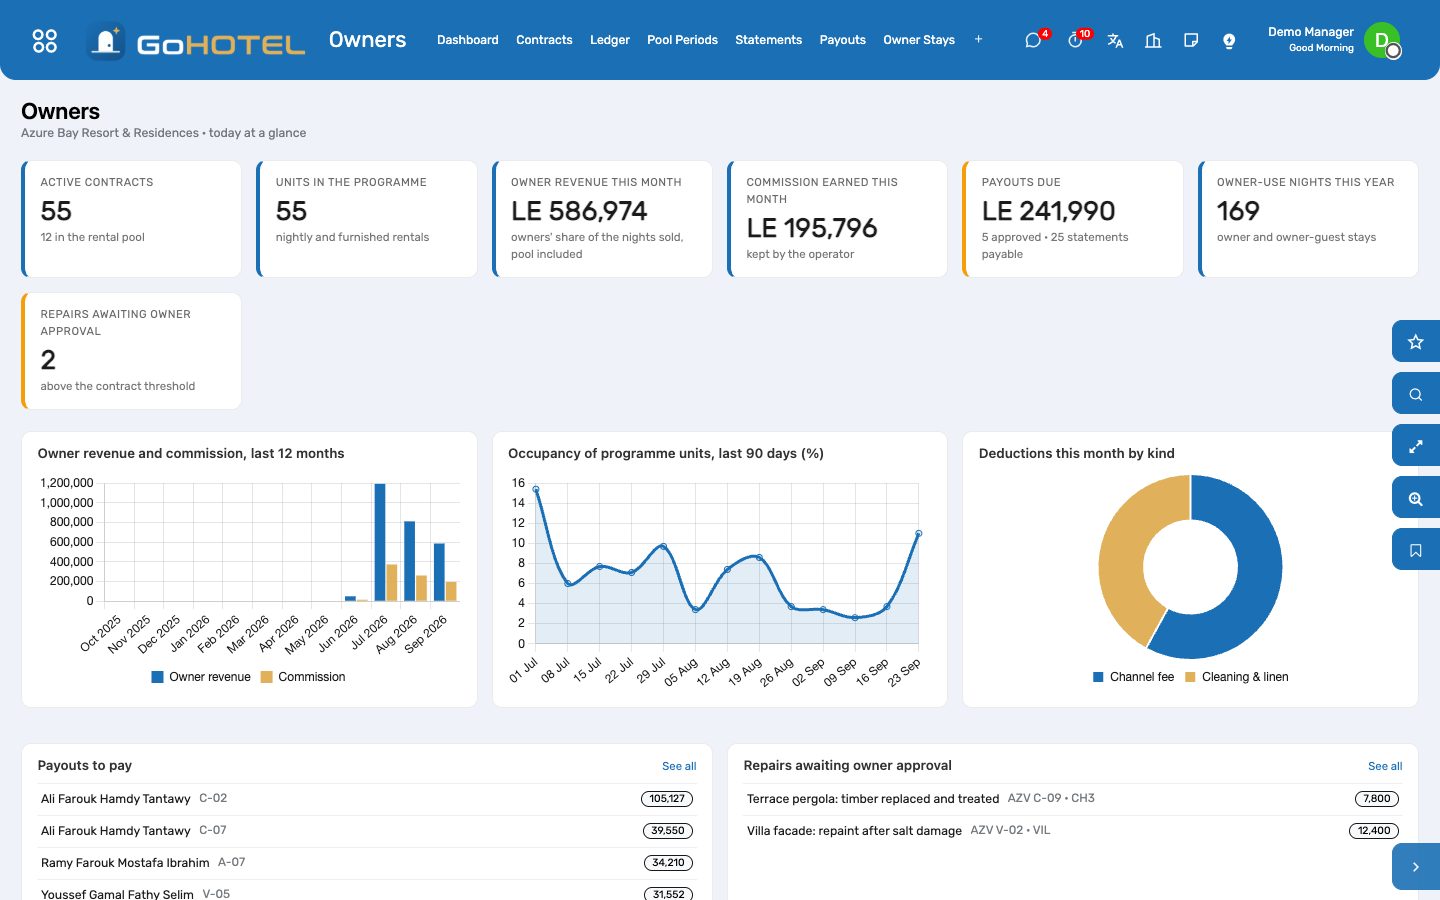Toggle the Commission legend swatch
This screenshot has height=900, width=1440.
point(266,677)
